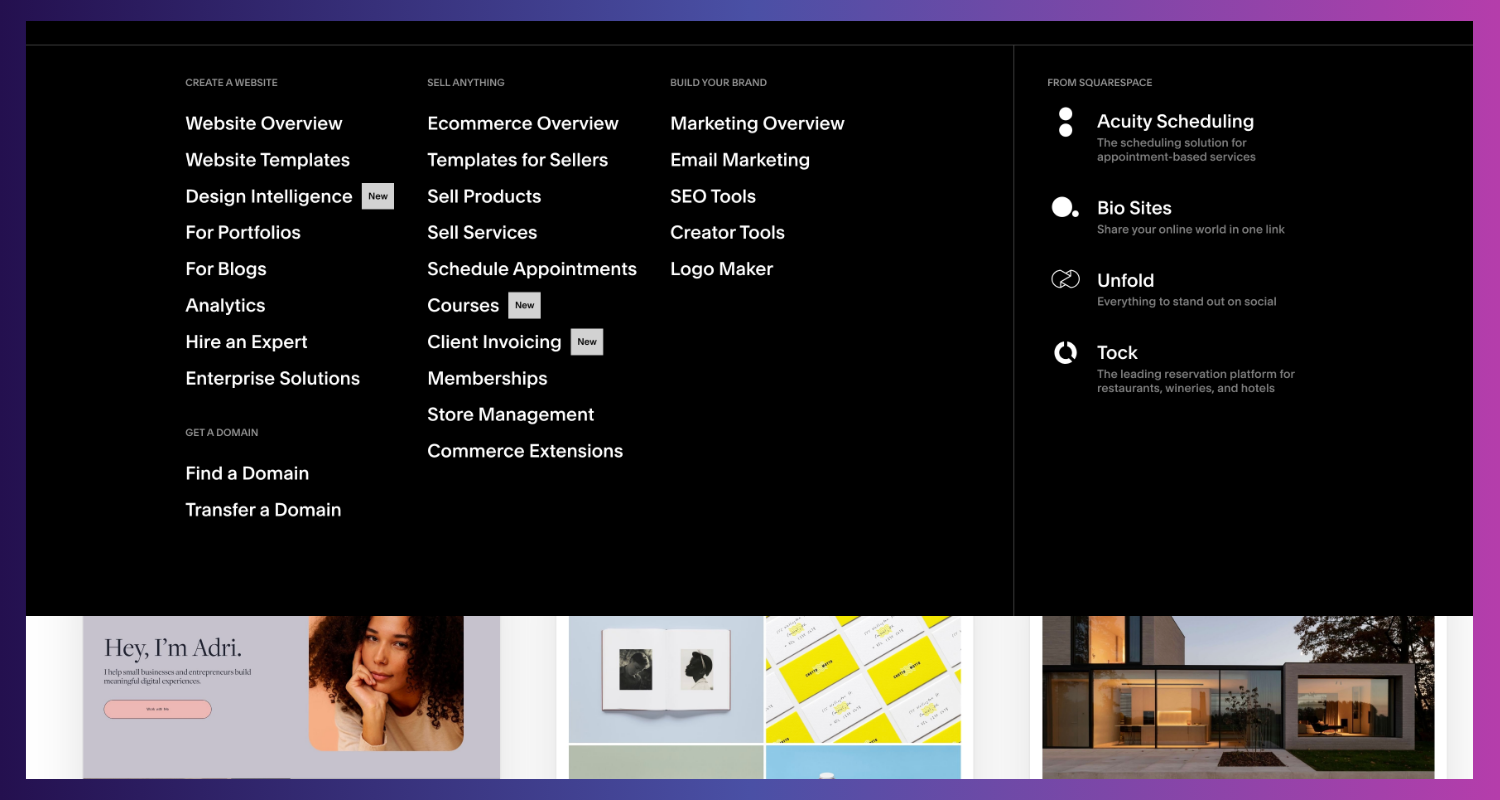Click the New badge beside Courses

click(525, 305)
